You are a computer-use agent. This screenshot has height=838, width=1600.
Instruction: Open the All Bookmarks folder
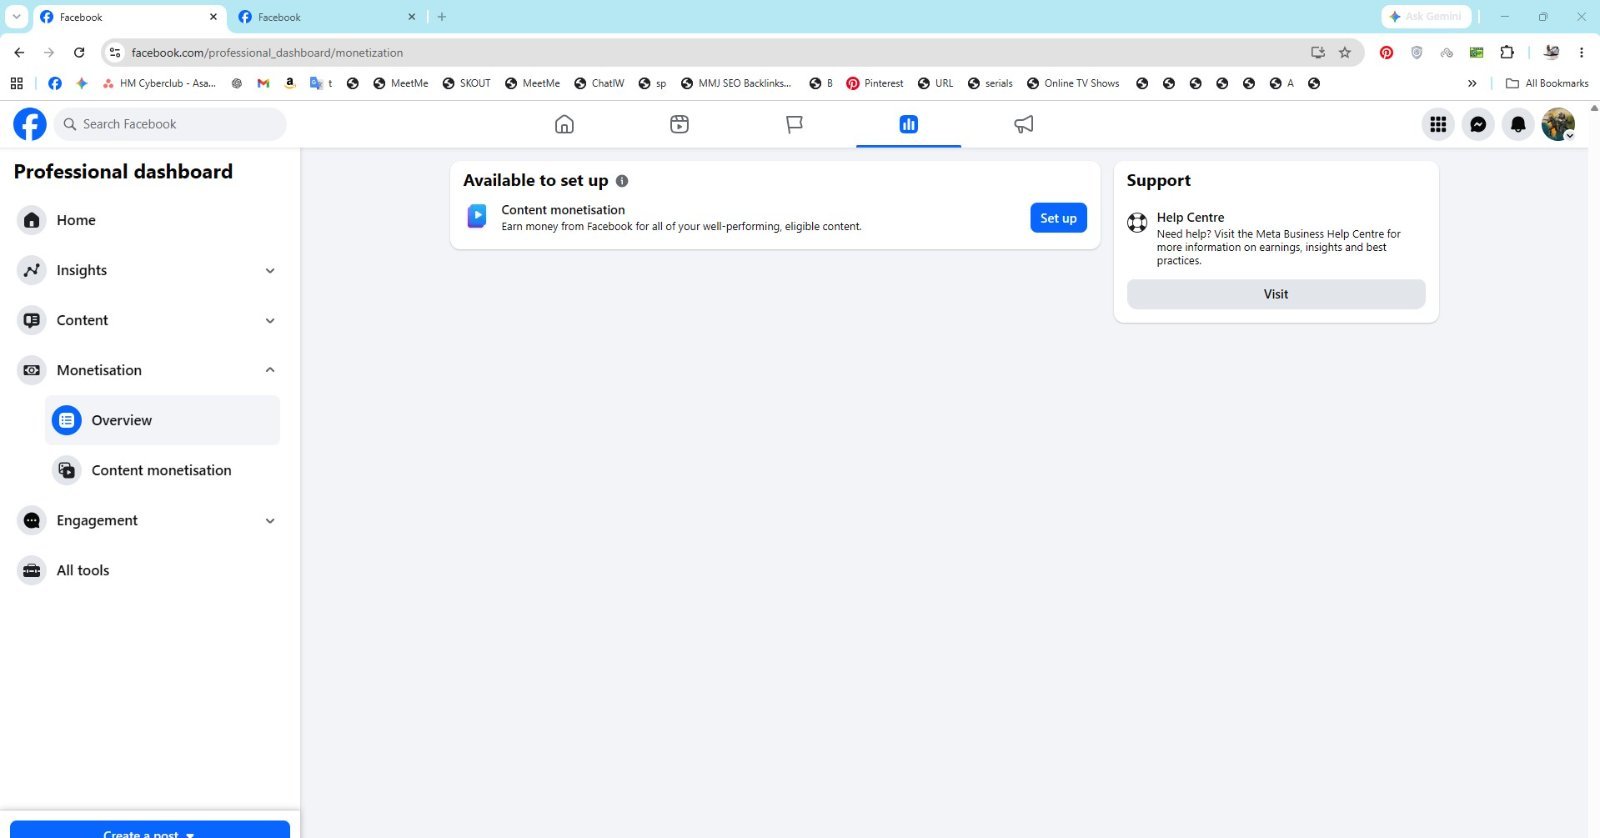(1547, 83)
